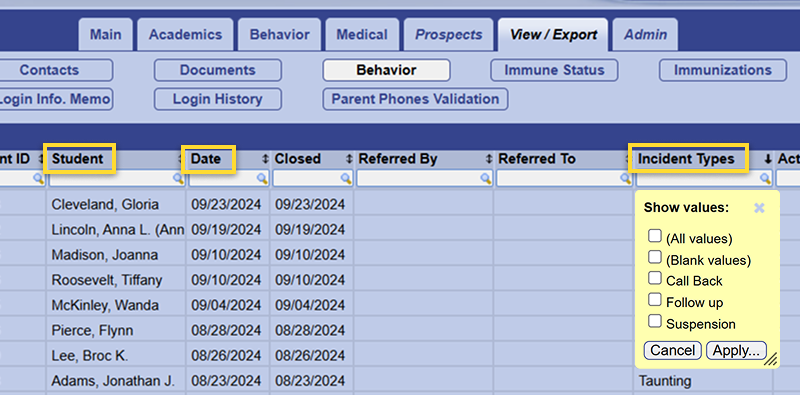
Task: Check the (All values) checkbox
Action: [x=655, y=236]
